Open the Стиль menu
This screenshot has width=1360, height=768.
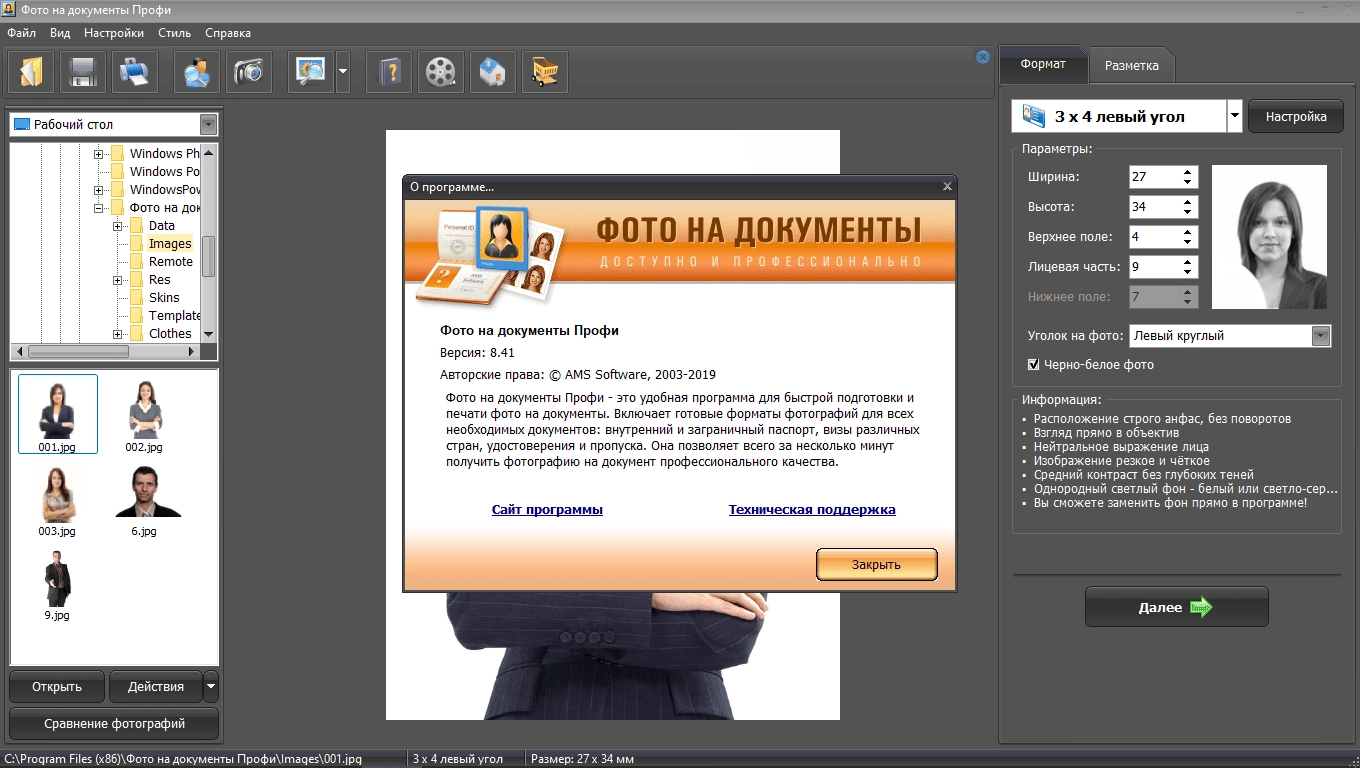click(174, 33)
